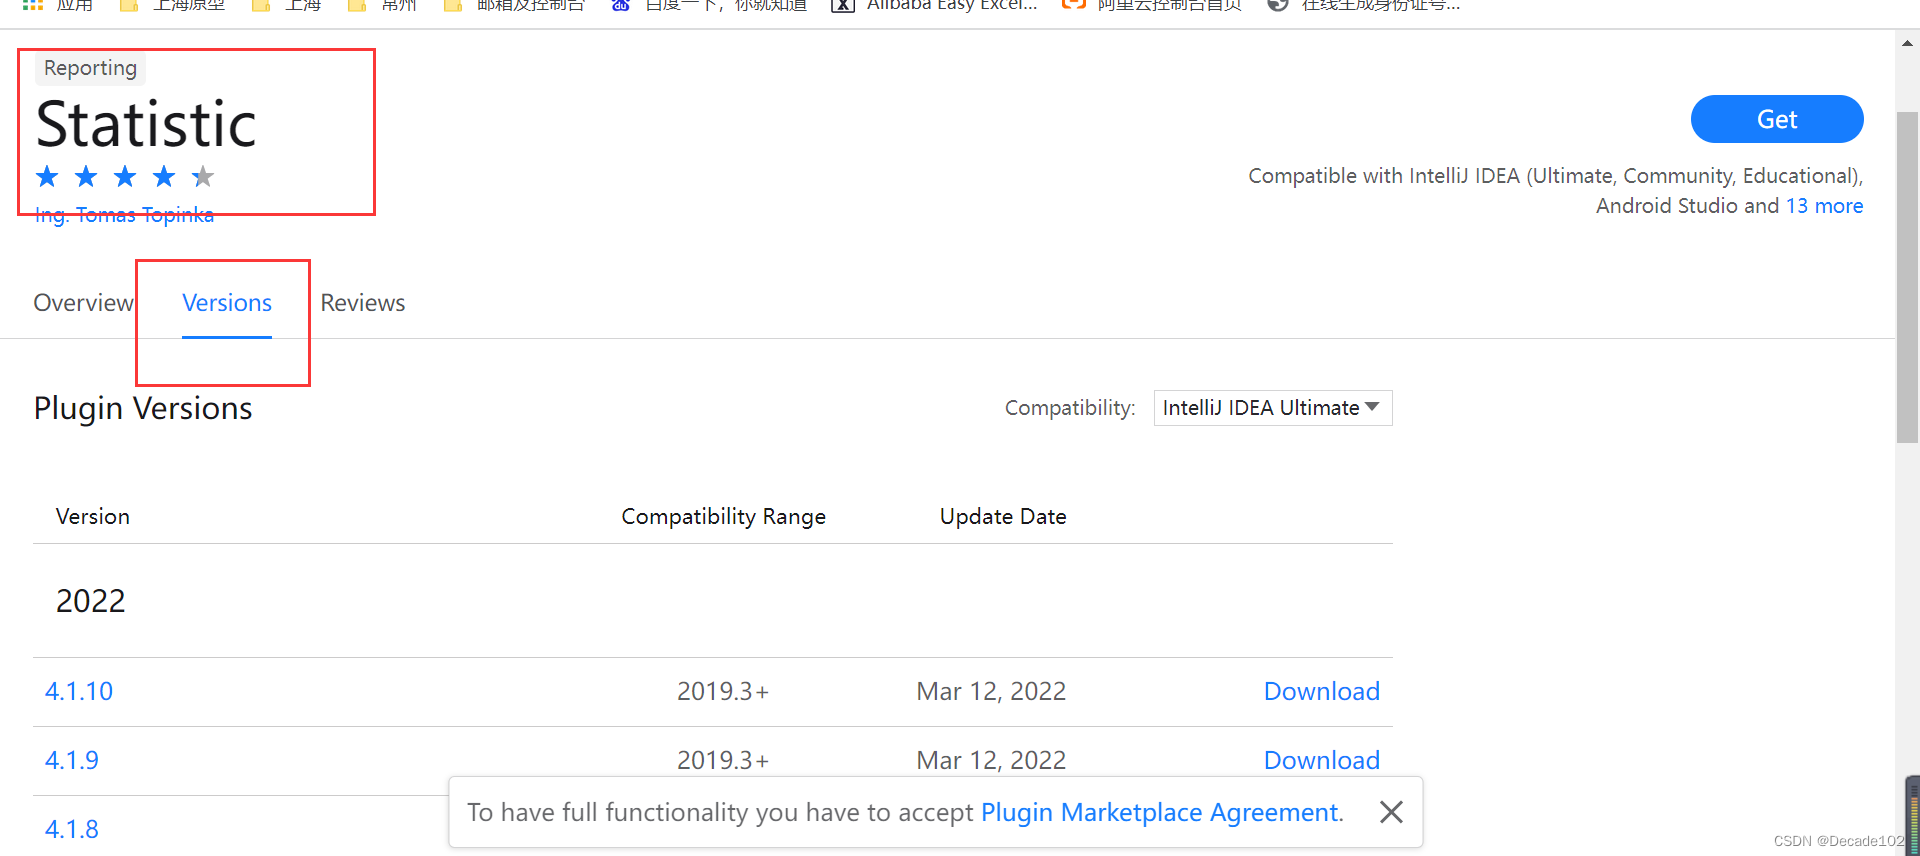Click the Mar 12, 2022 date for 4.1.10

click(991, 691)
